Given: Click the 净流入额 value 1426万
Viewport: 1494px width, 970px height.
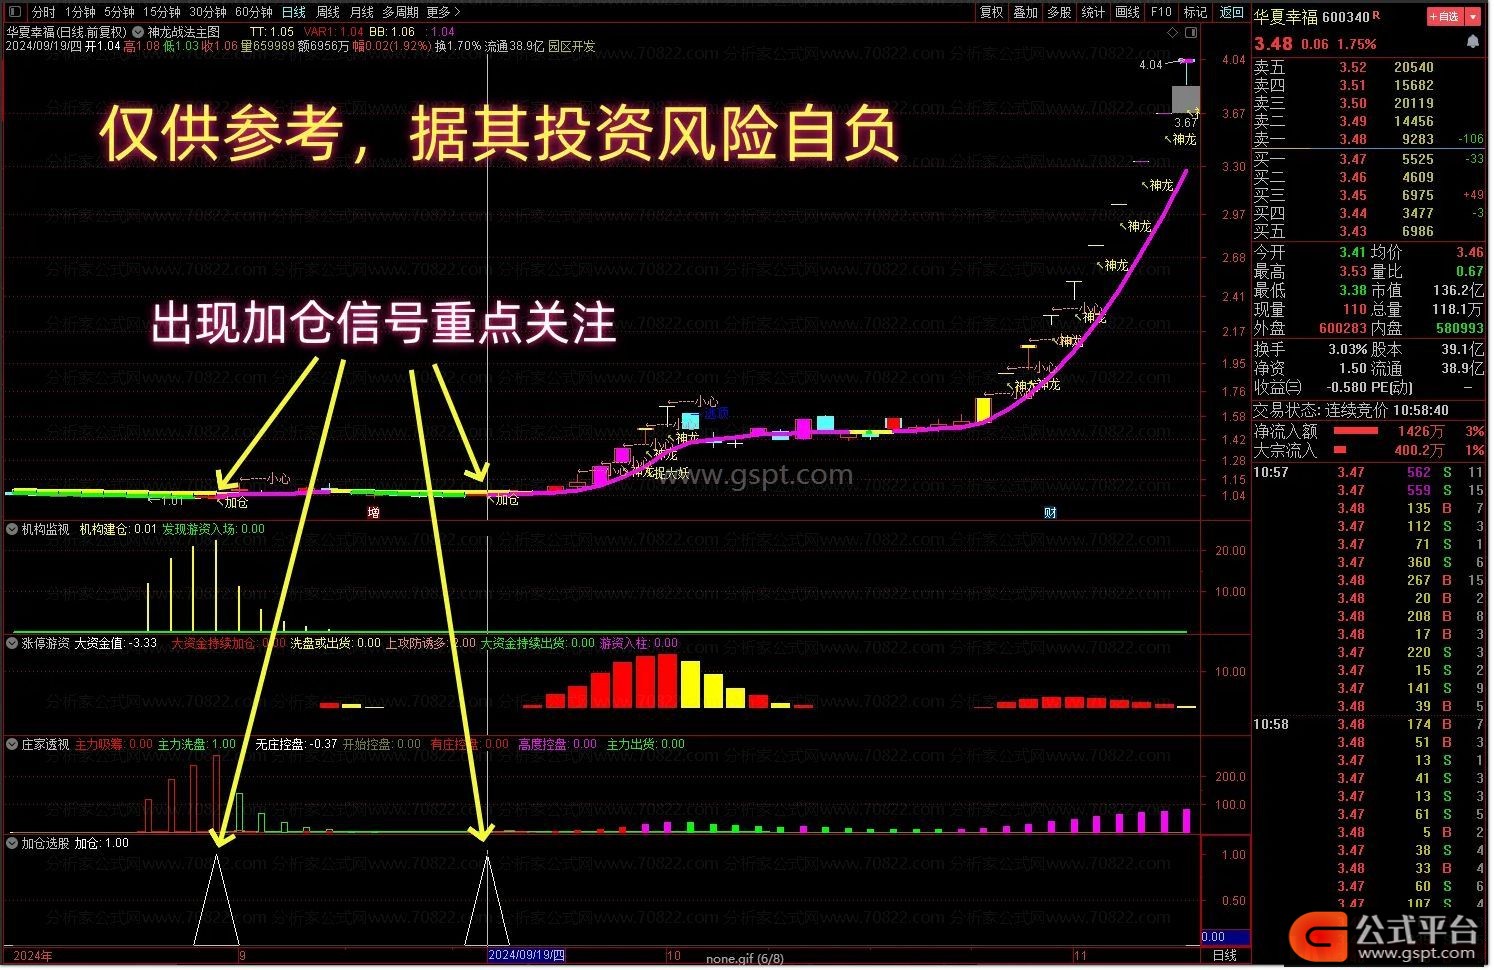Looking at the screenshot, I should [1420, 431].
